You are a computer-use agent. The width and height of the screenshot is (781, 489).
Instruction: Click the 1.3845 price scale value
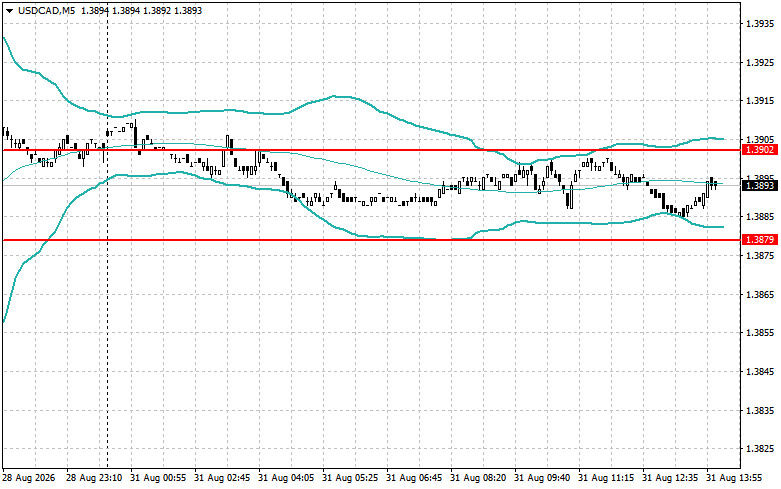760,371
